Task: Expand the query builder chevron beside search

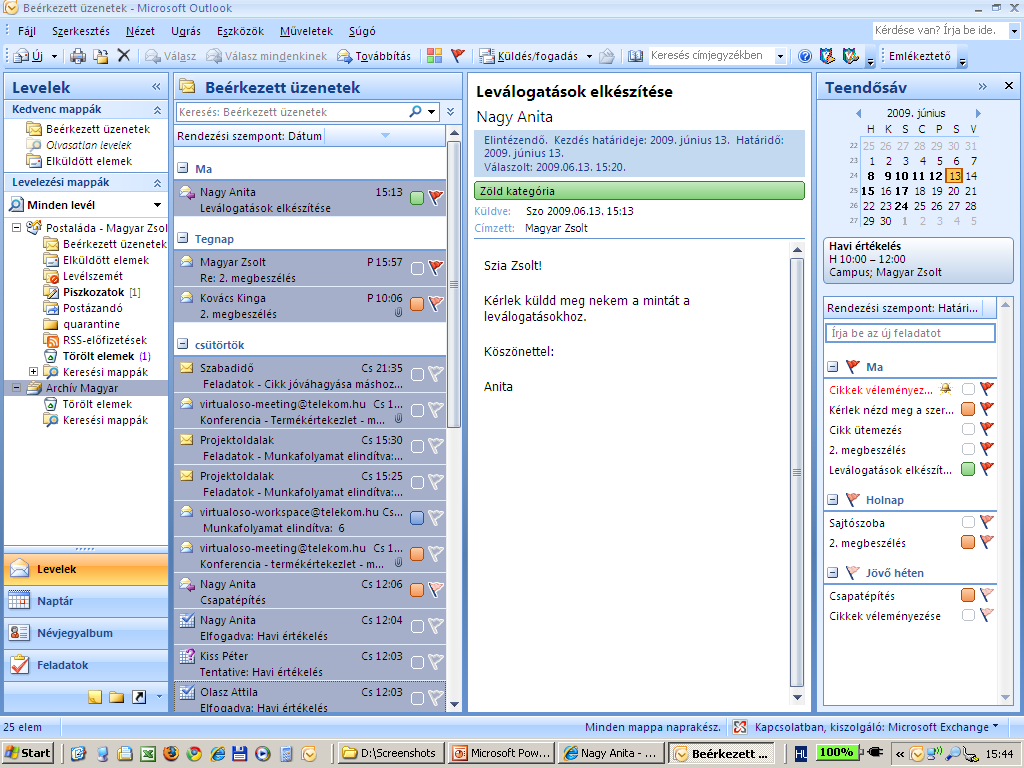Action: (x=451, y=112)
